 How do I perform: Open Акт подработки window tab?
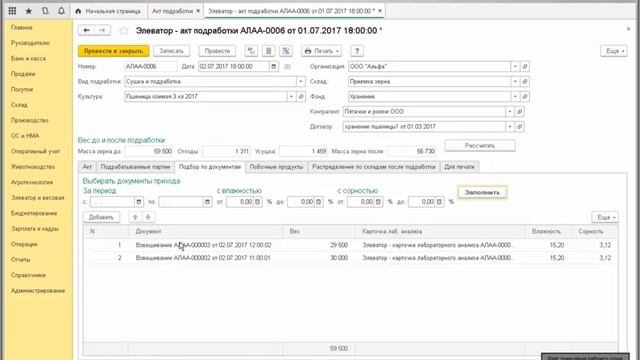coord(172,11)
